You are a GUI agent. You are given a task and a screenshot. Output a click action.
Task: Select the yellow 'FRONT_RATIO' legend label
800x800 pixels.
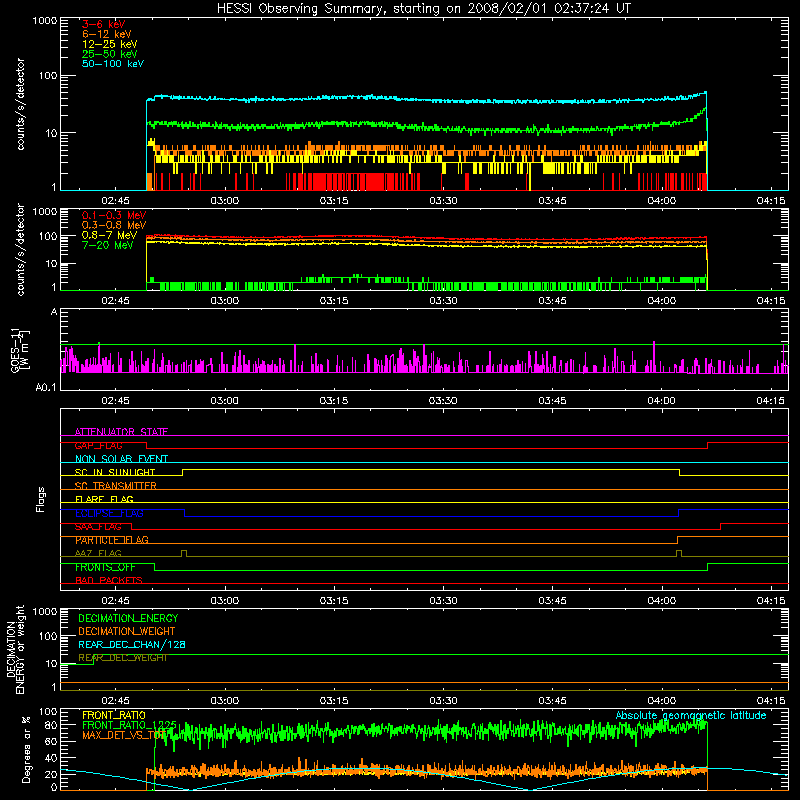click(114, 715)
